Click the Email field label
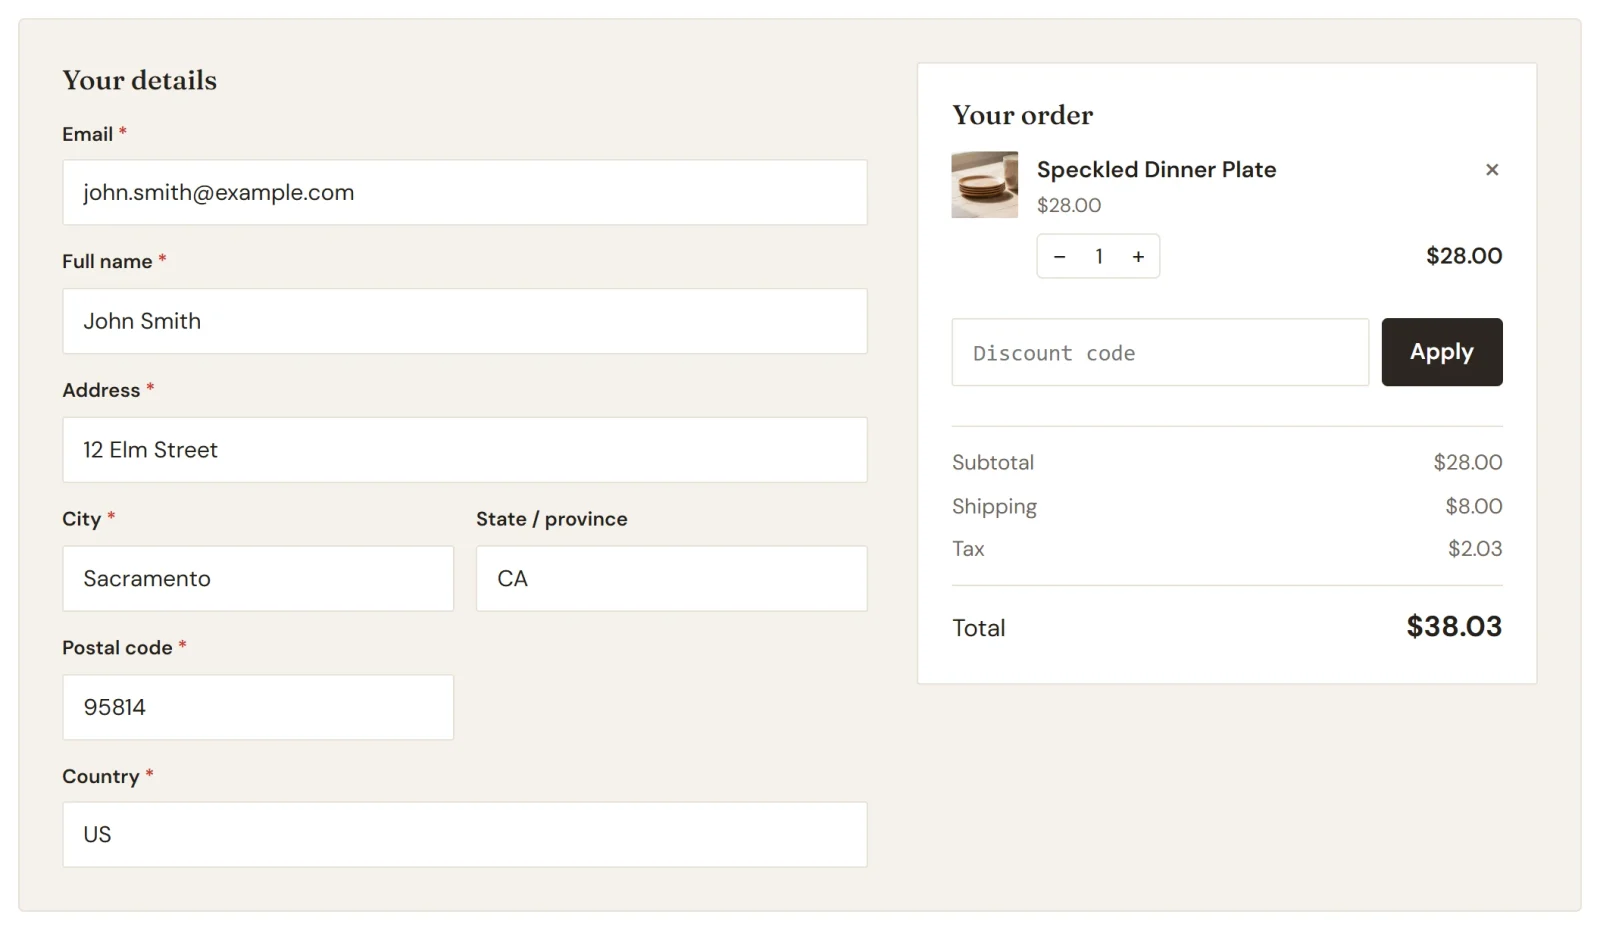This screenshot has width=1600, height=930. (x=88, y=134)
